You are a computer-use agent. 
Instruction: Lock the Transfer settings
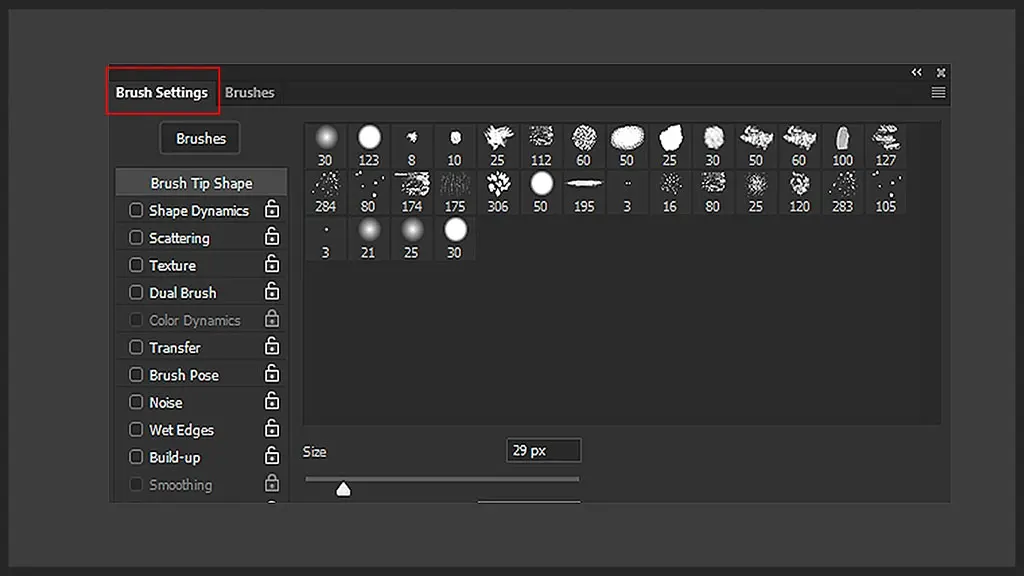[x=272, y=347]
